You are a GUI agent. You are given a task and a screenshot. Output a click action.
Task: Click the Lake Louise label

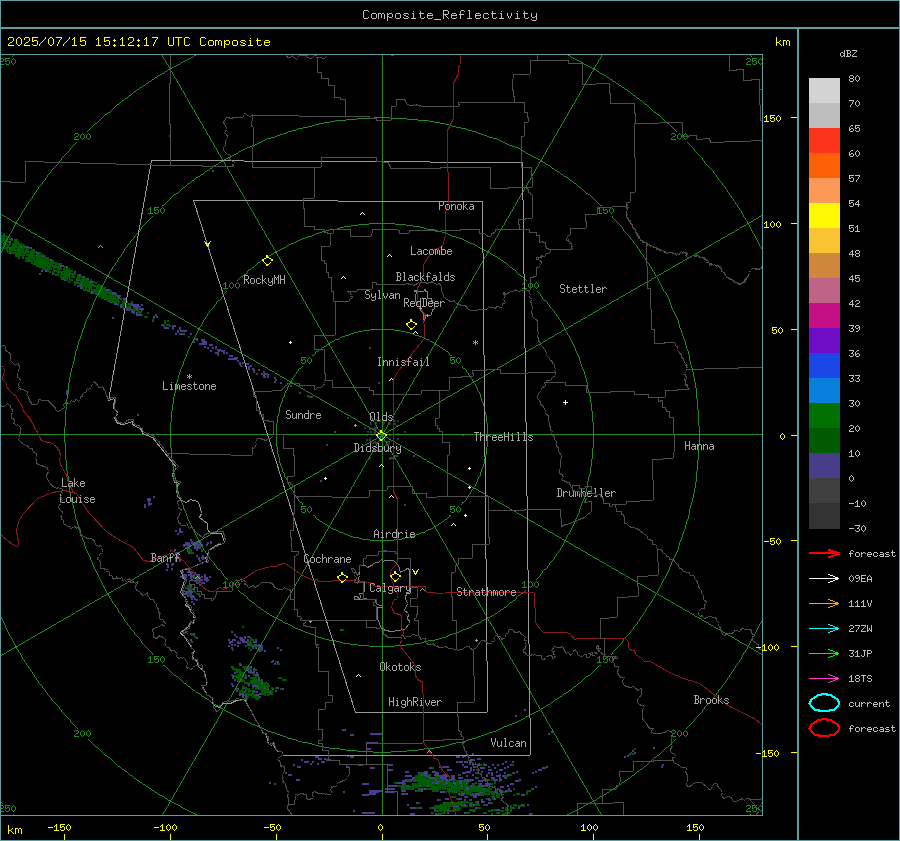point(77,491)
